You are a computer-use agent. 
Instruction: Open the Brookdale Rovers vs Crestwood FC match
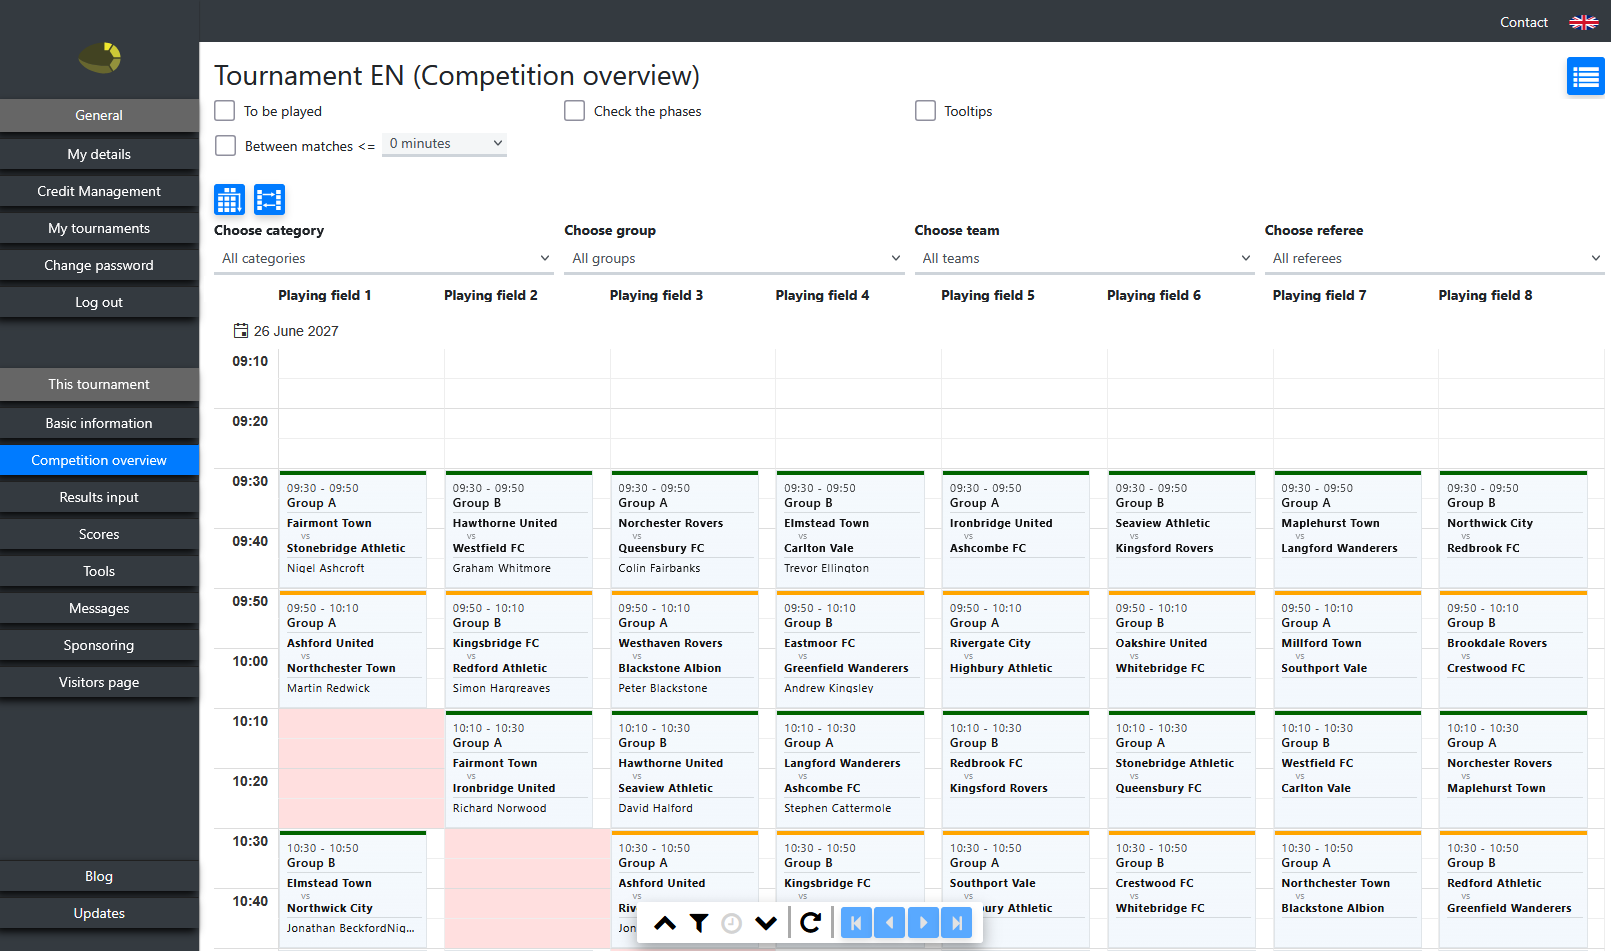1514,649
